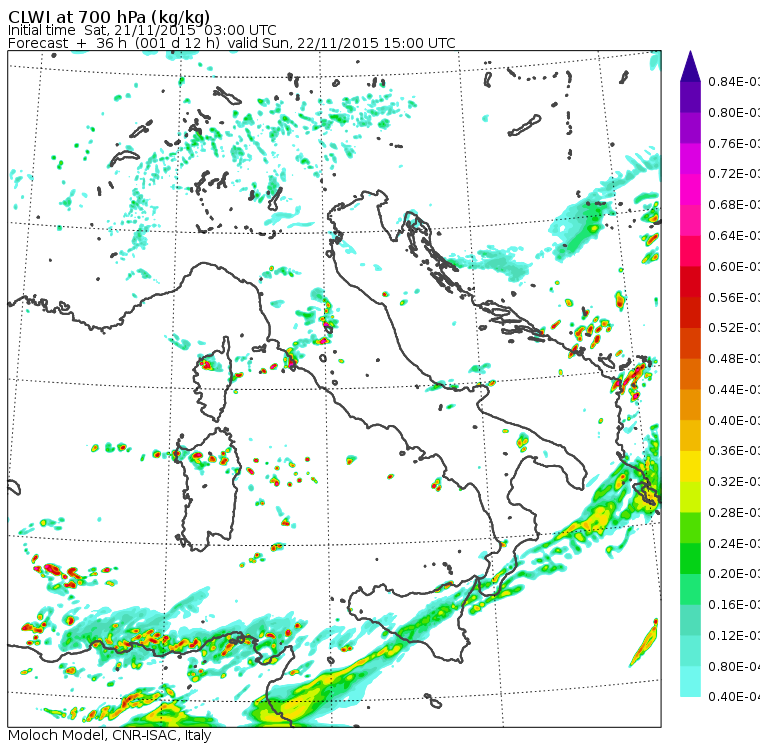
Task: Click the 0.36E-03 legend label
Action: pos(733,451)
